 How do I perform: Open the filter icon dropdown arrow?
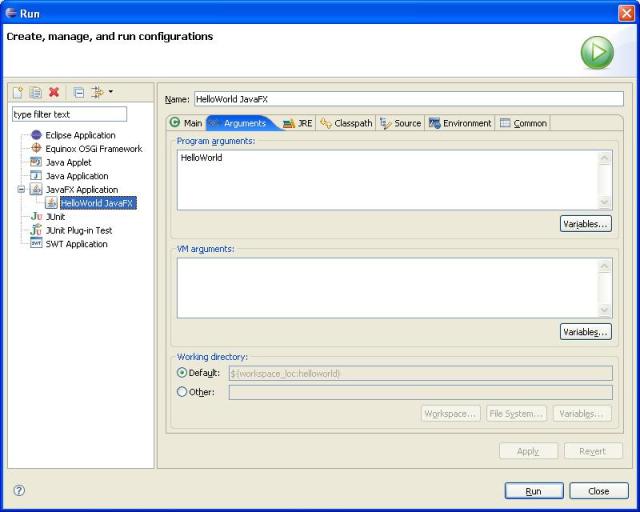point(111,92)
